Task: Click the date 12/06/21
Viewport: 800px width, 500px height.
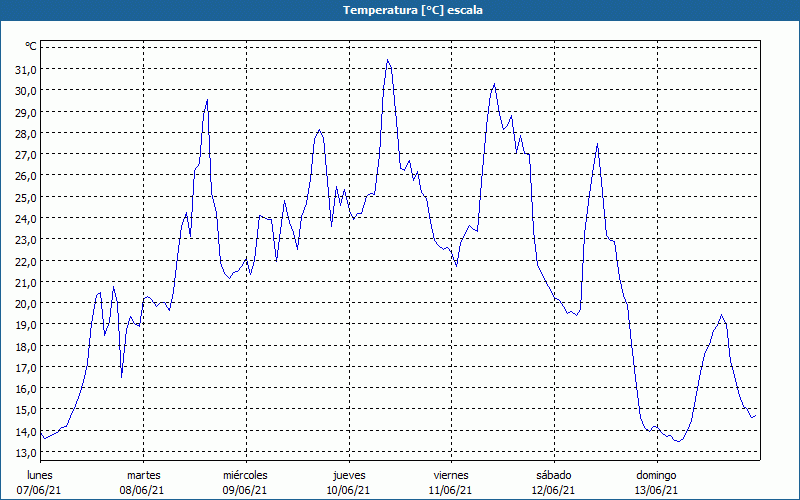Action: (x=553, y=490)
